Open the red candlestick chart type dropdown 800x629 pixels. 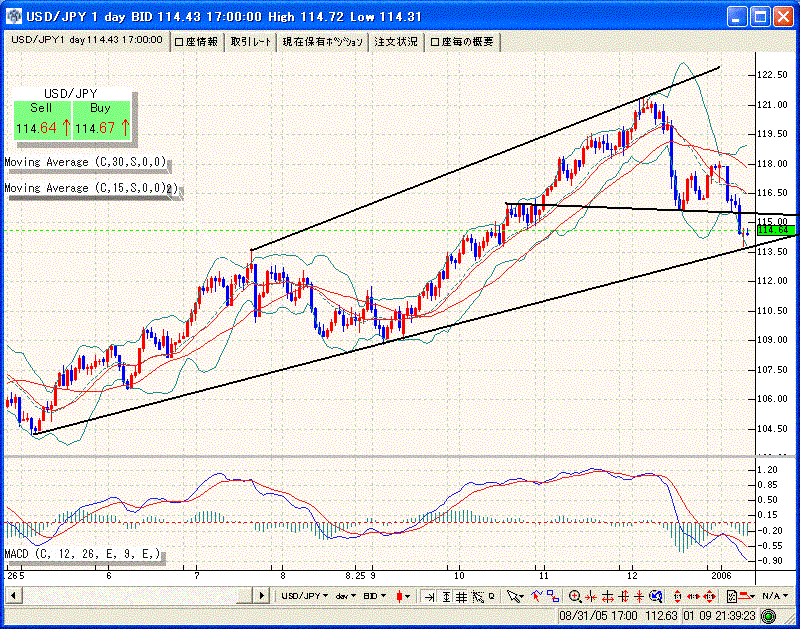(403, 596)
